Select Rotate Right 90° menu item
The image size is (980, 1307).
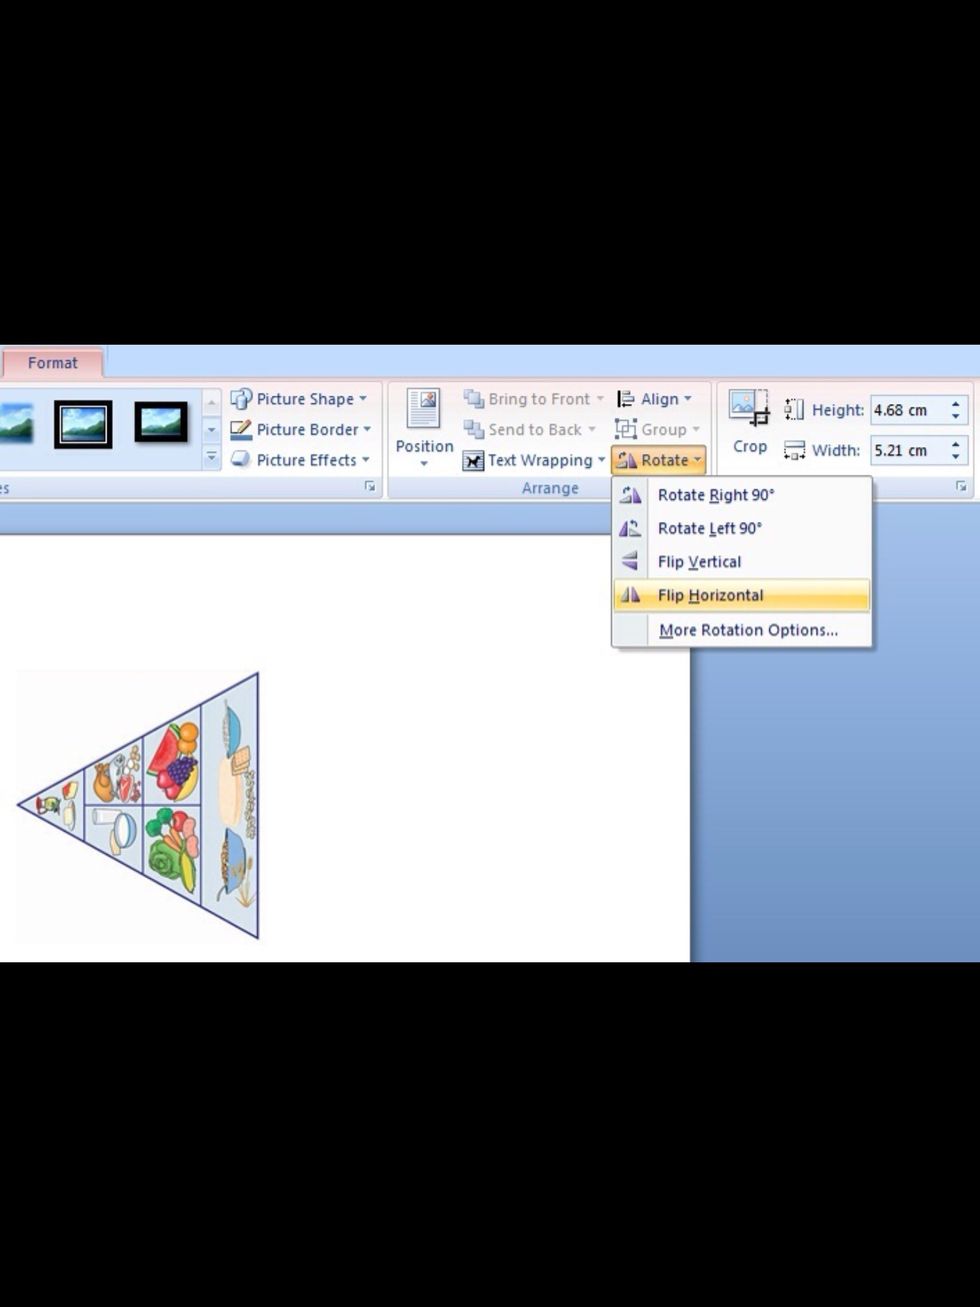tap(715, 495)
